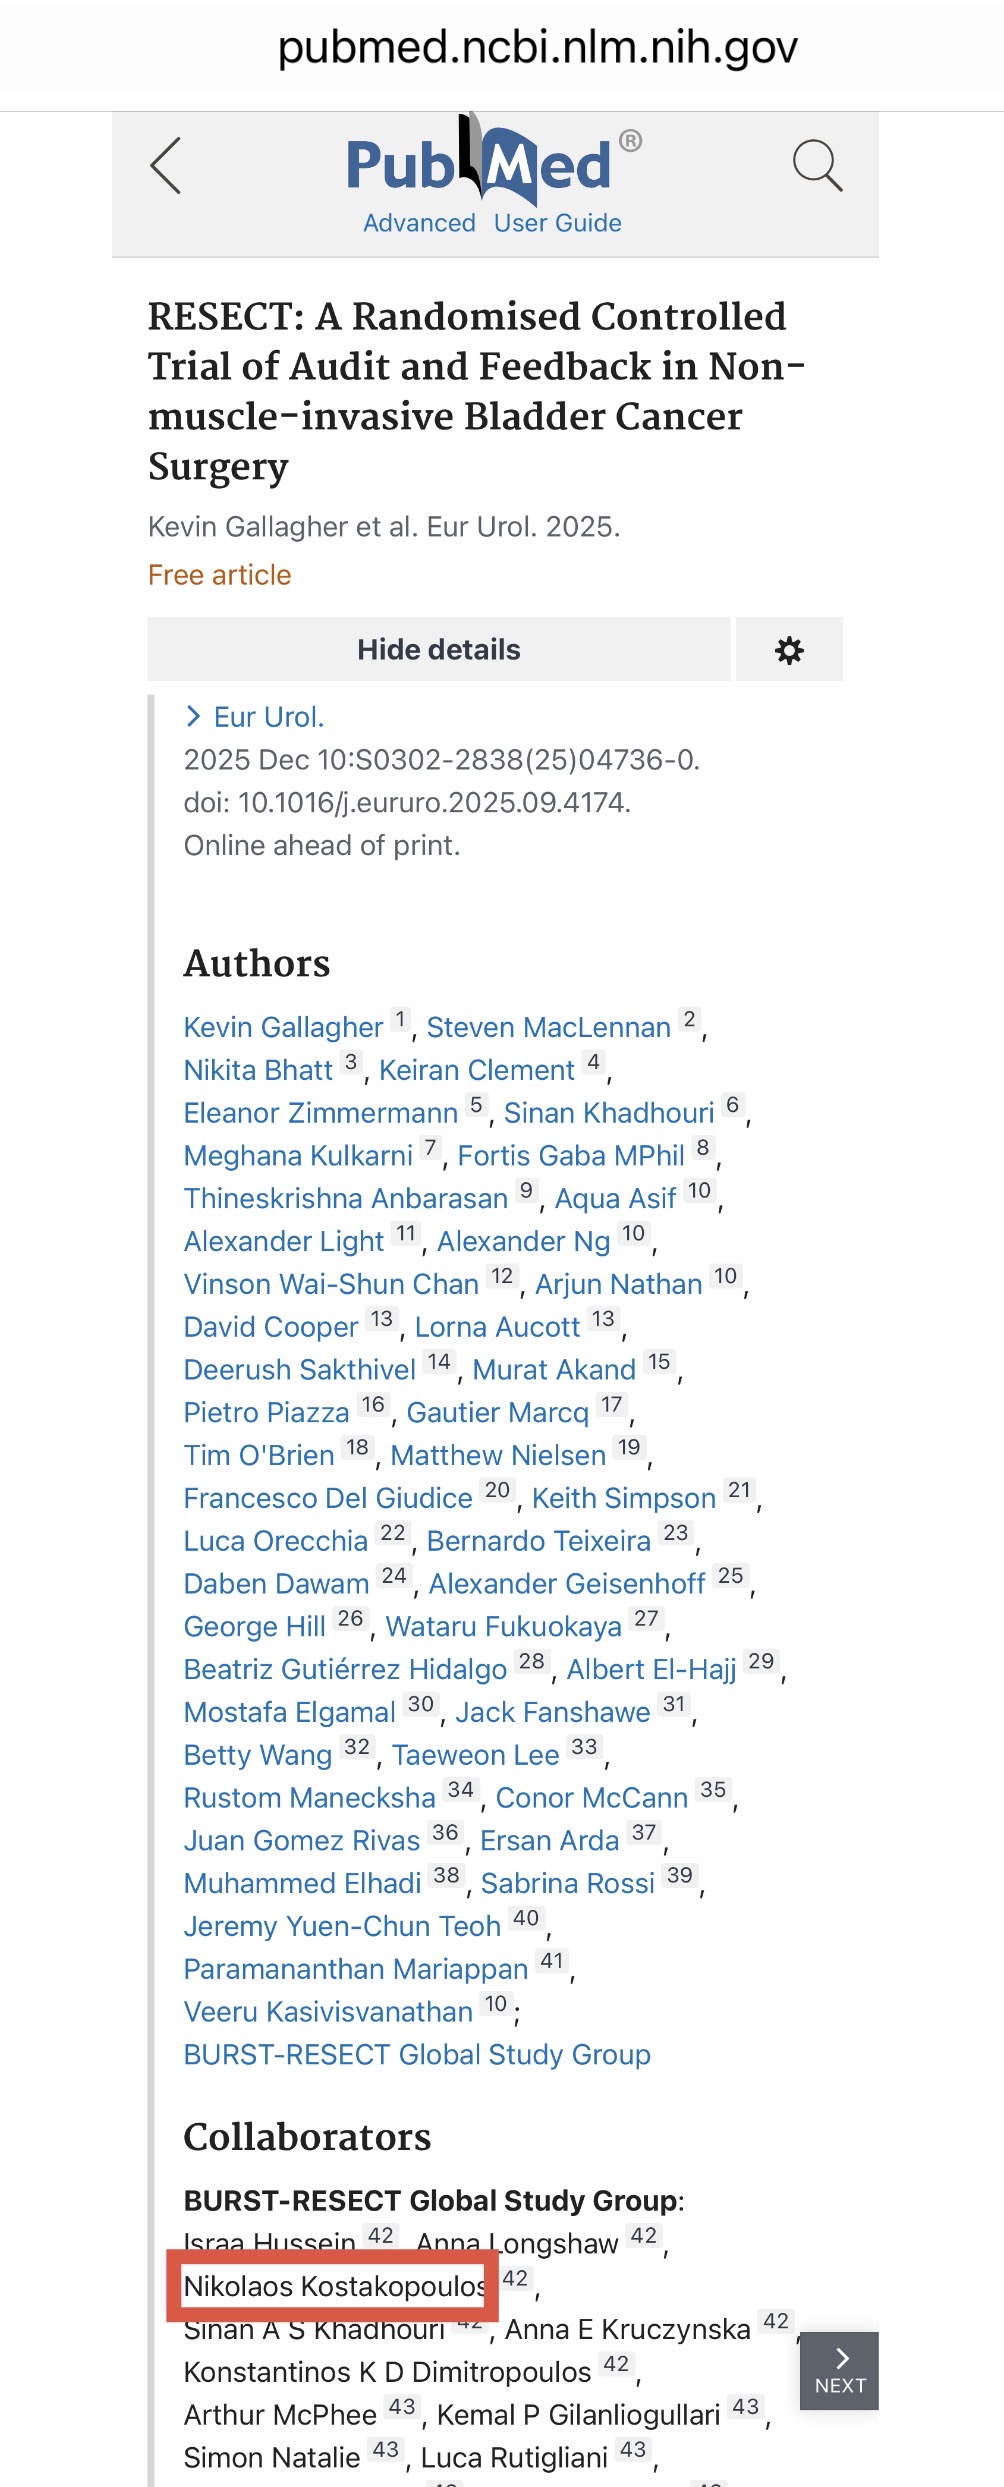Tap the browser address bar URL
The height and width of the screenshot is (2487, 1004).
(537, 47)
